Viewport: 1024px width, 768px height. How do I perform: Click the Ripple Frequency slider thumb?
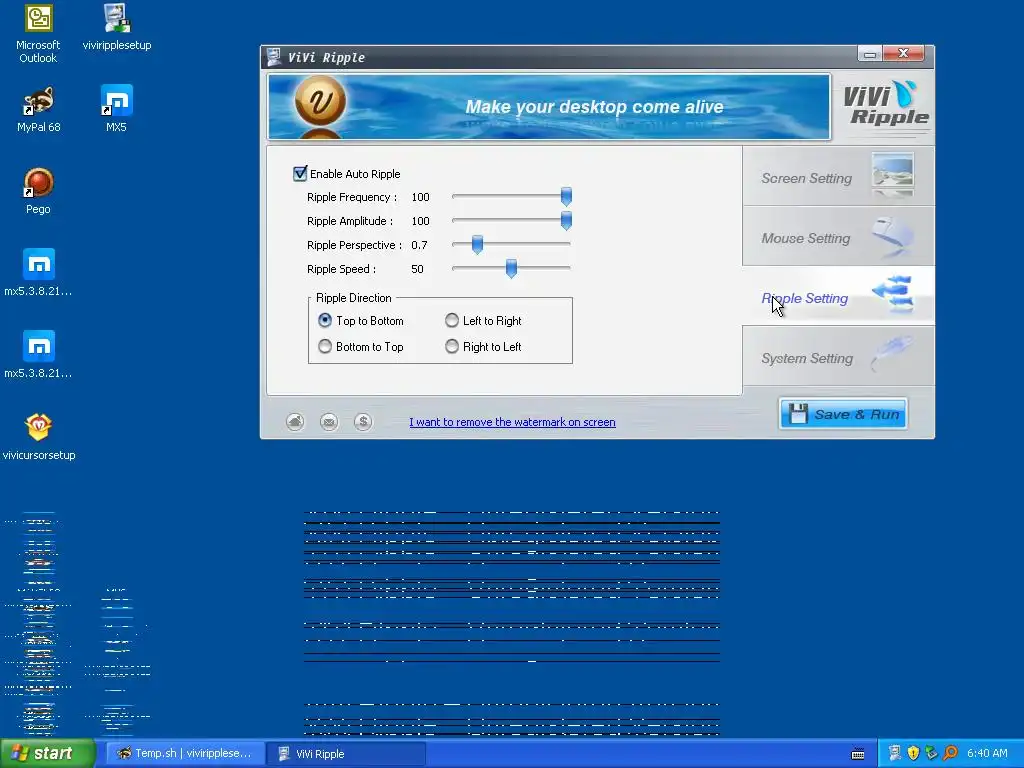(566, 196)
